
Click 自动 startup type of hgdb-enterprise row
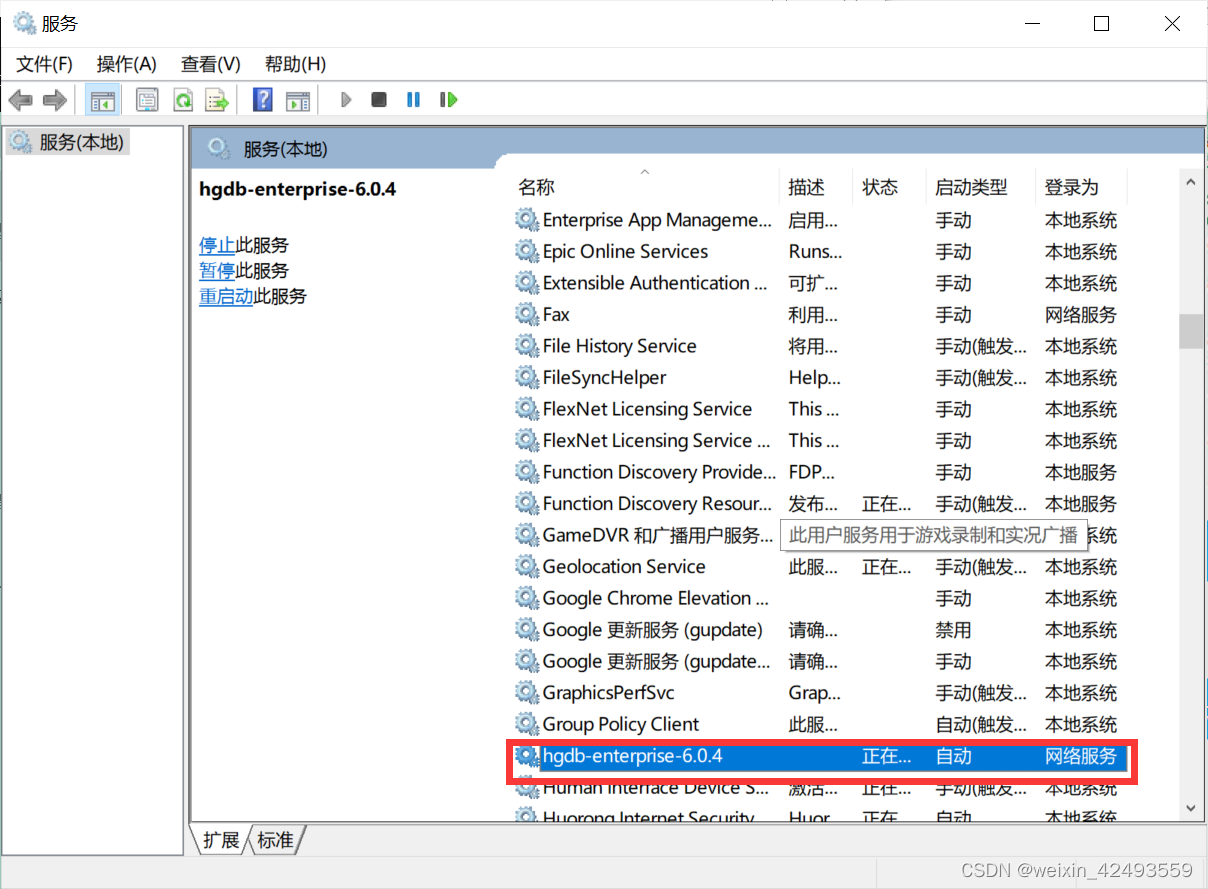click(x=953, y=757)
